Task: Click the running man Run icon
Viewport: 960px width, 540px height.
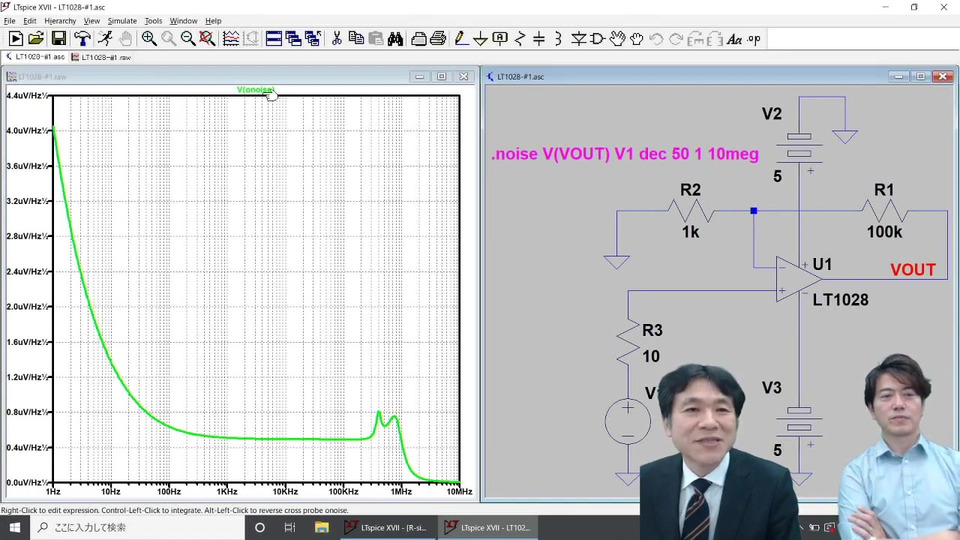Action: (x=105, y=39)
